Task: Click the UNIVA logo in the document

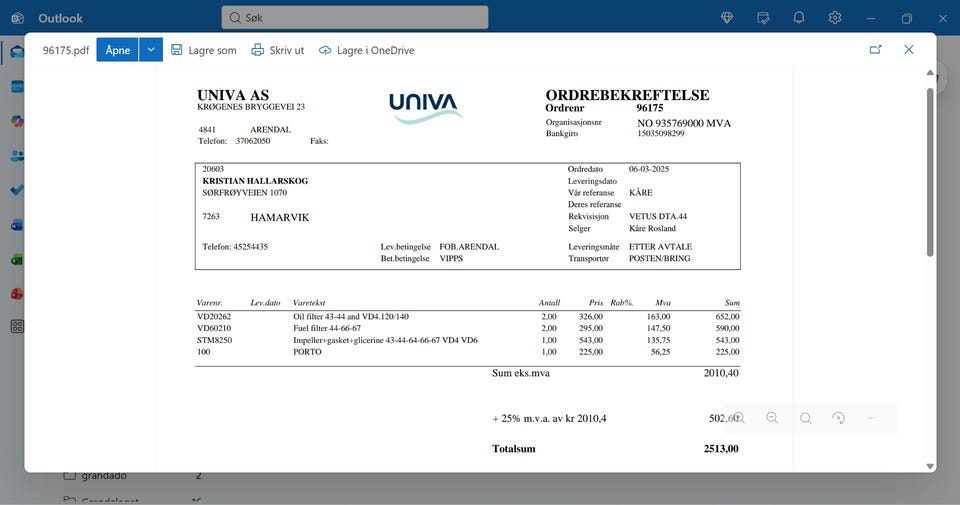Action: click(x=425, y=107)
